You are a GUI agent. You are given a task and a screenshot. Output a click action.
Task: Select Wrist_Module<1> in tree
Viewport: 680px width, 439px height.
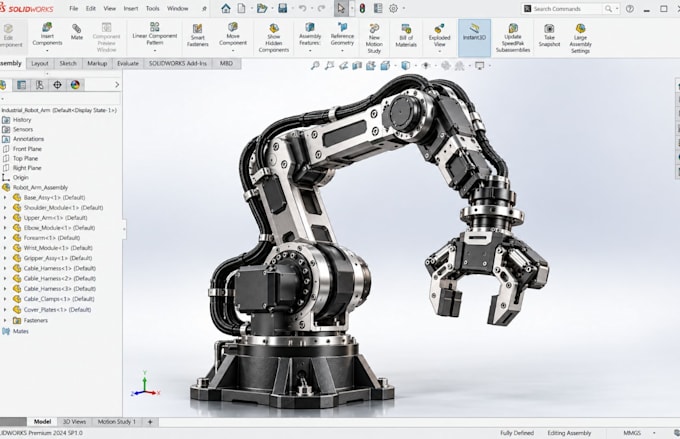pos(58,248)
